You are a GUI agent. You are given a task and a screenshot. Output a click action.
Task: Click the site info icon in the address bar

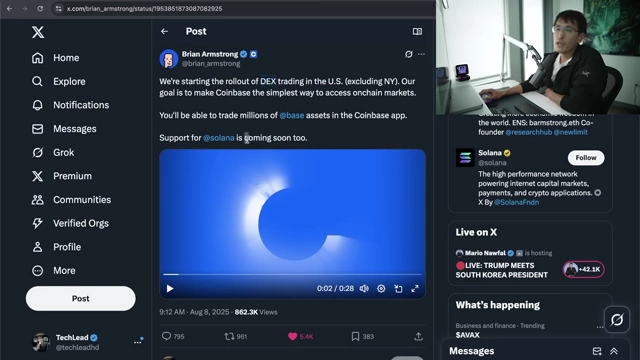(x=58, y=9)
